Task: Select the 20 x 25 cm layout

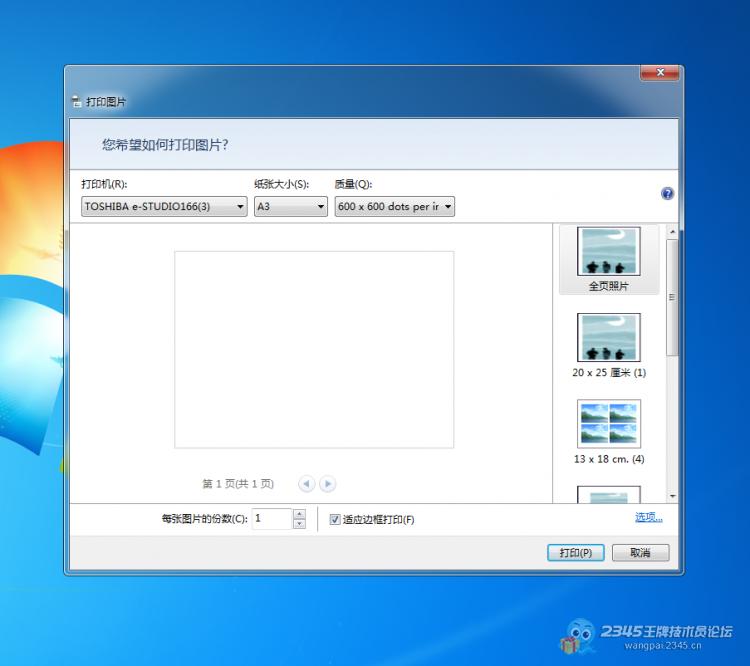Action: (609, 345)
